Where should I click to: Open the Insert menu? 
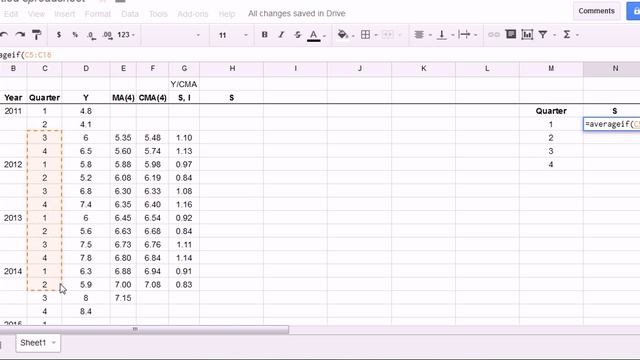64,14
